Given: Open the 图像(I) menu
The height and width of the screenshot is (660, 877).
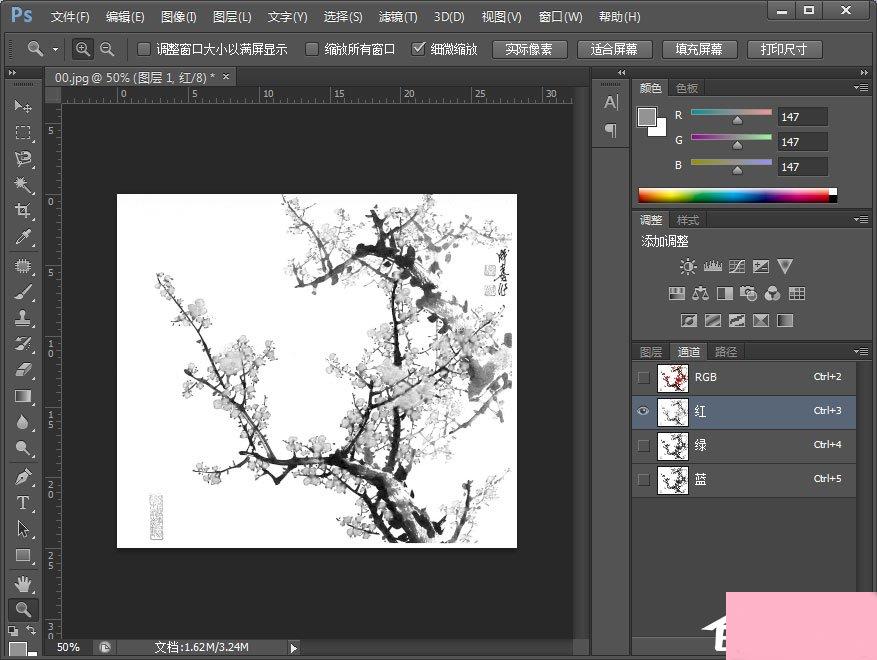Looking at the screenshot, I should [x=179, y=17].
